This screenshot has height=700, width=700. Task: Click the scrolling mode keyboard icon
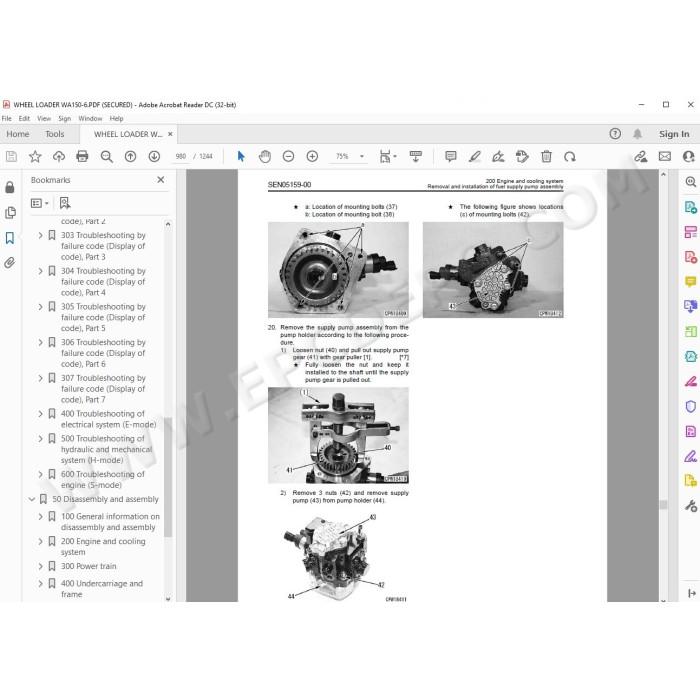416,156
